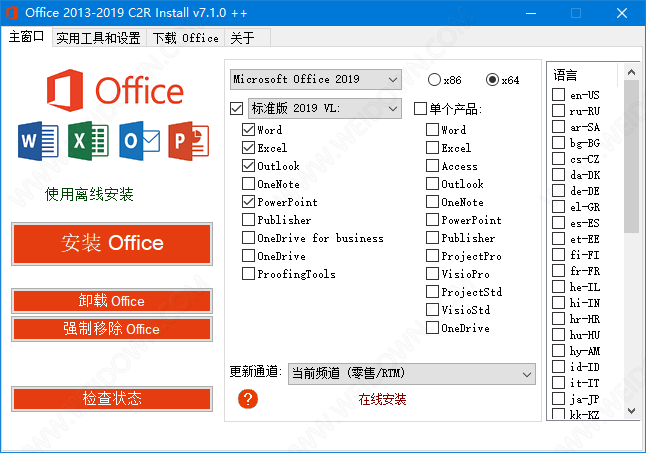
Task: Check ProjectStd under single products
Action: pyautogui.click(x=433, y=292)
